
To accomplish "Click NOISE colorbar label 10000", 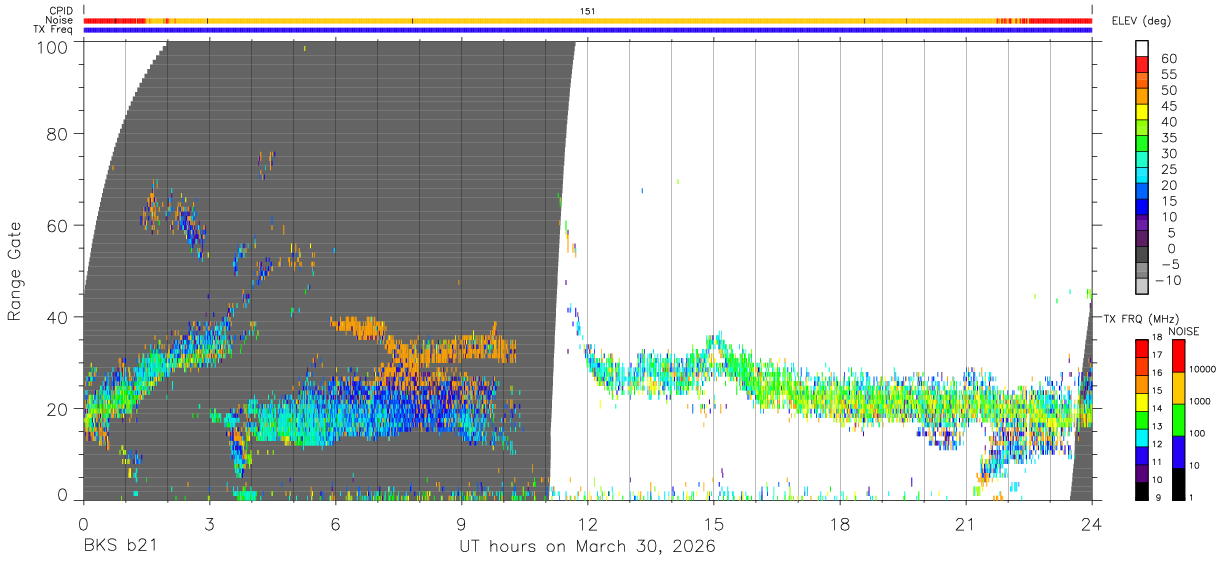I will point(1202,369).
